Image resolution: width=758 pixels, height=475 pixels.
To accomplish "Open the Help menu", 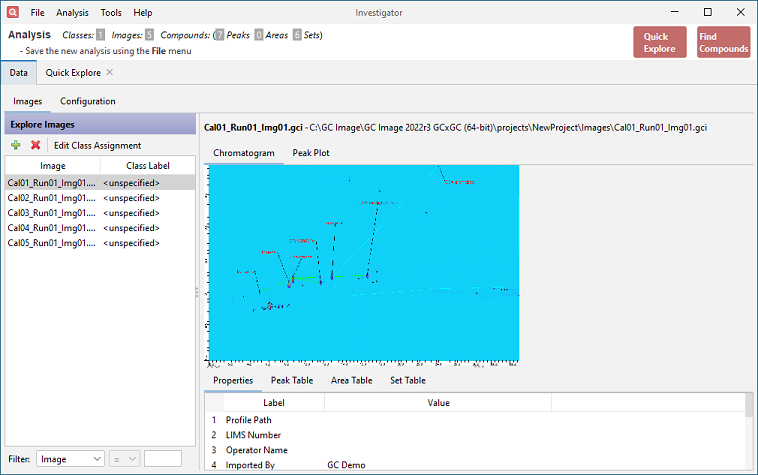I will coord(143,13).
